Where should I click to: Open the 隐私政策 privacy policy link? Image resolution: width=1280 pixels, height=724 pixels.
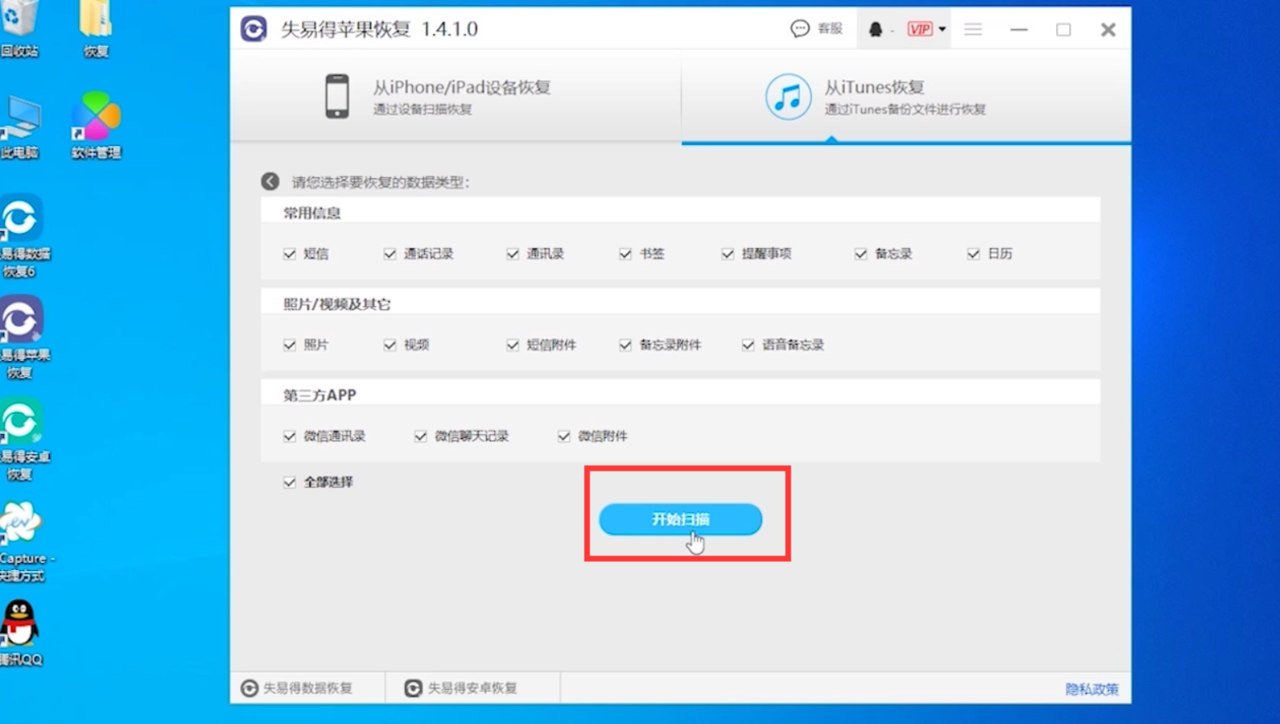1092,689
